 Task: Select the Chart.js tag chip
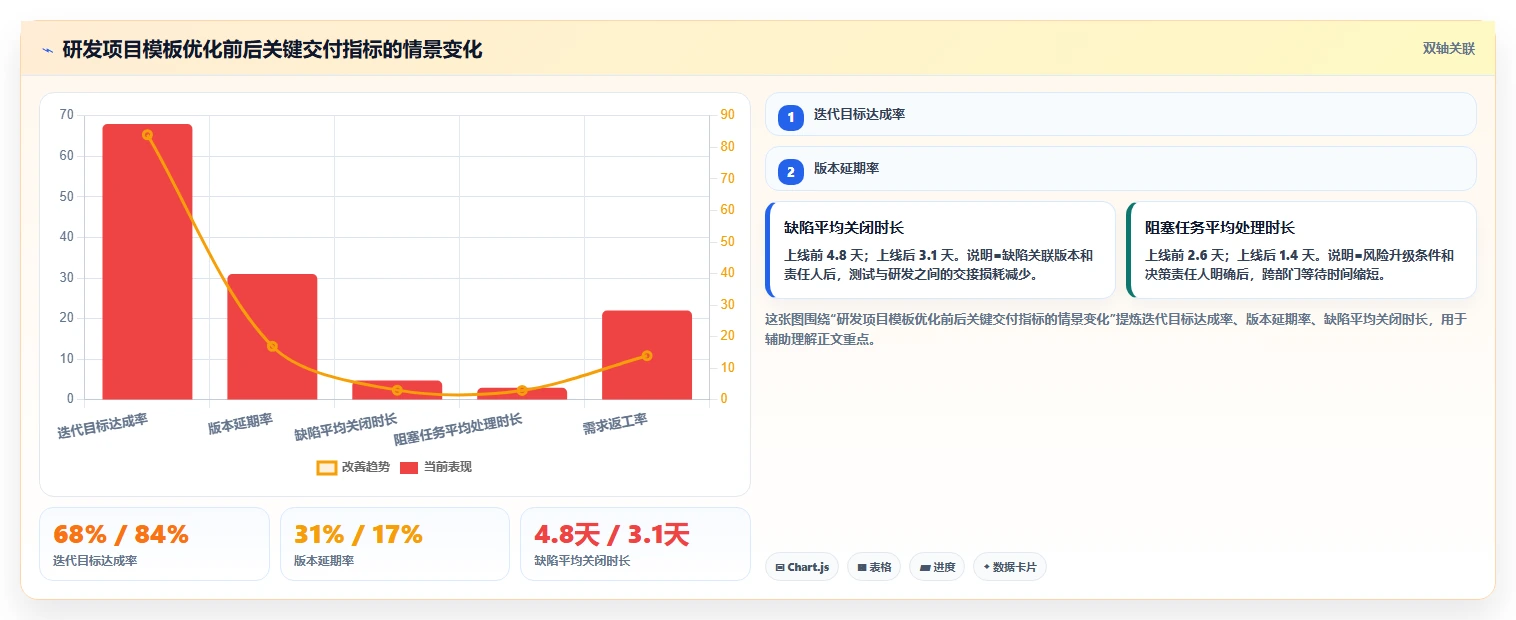click(x=802, y=567)
